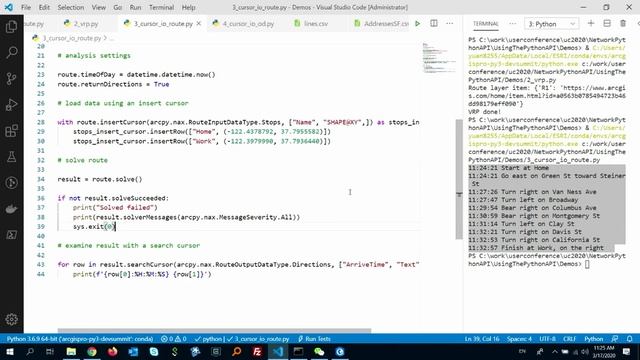Click taskbar clock showing 11:25 AM
Image resolution: width=640 pixels, height=360 pixels.
[x=605, y=351]
